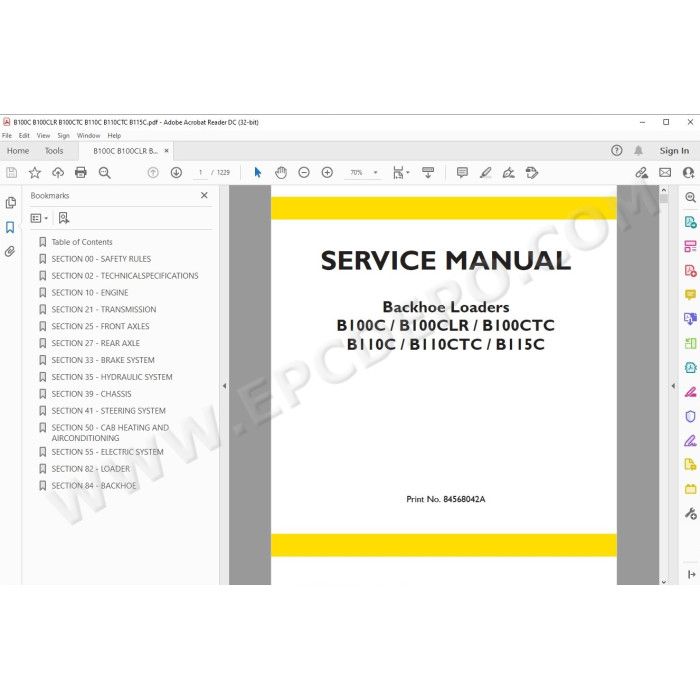Screen dimensions: 700x700
Task: Collapse right tools pane arrow
Action: [x=673, y=386]
